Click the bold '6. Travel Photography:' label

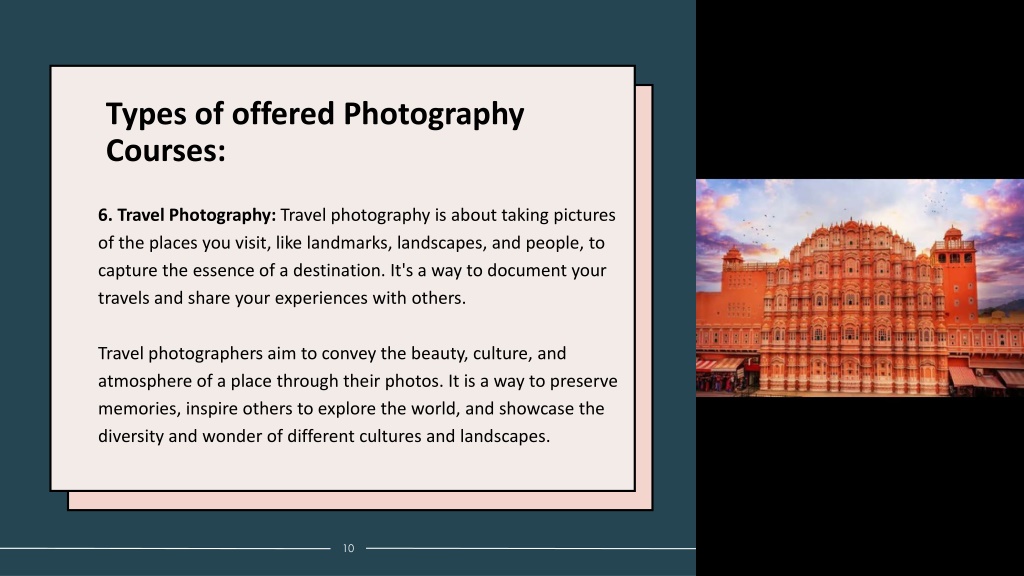pos(187,215)
